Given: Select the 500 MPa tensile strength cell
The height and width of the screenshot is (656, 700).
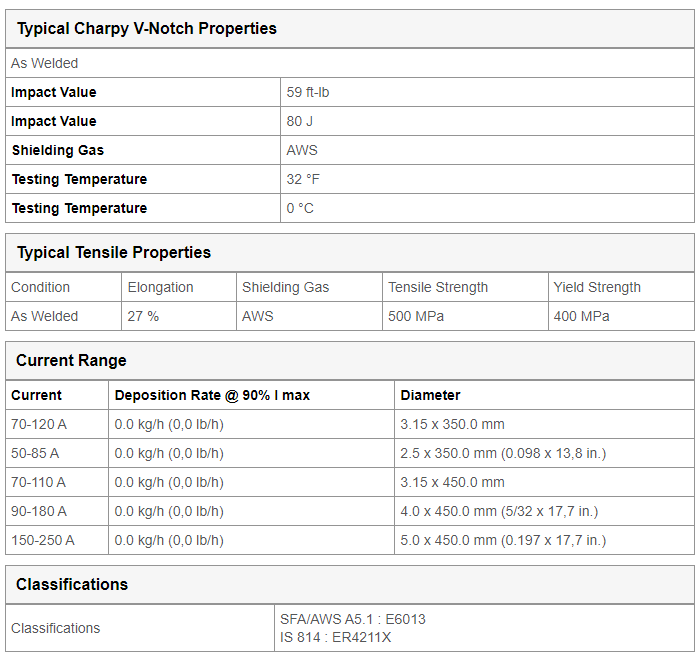Looking at the screenshot, I should pyautogui.click(x=465, y=316).
